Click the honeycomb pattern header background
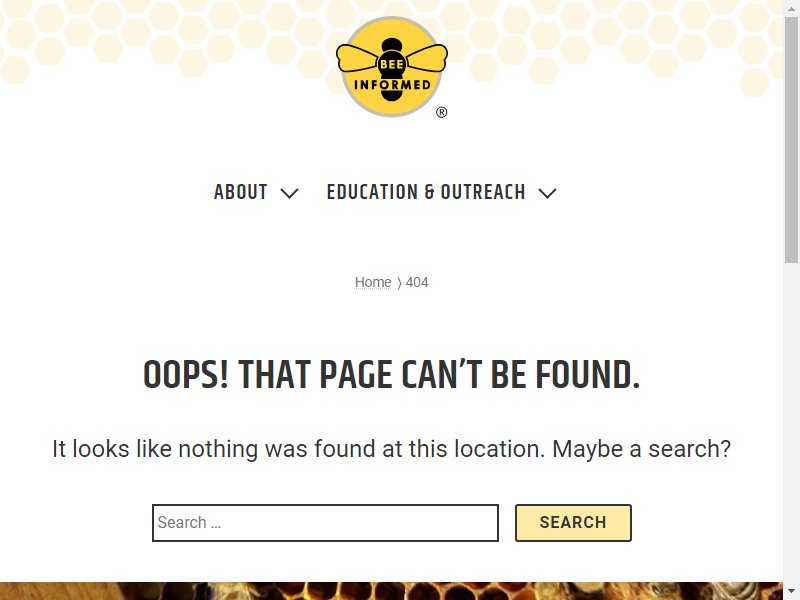800x600 pixels. 153,41
